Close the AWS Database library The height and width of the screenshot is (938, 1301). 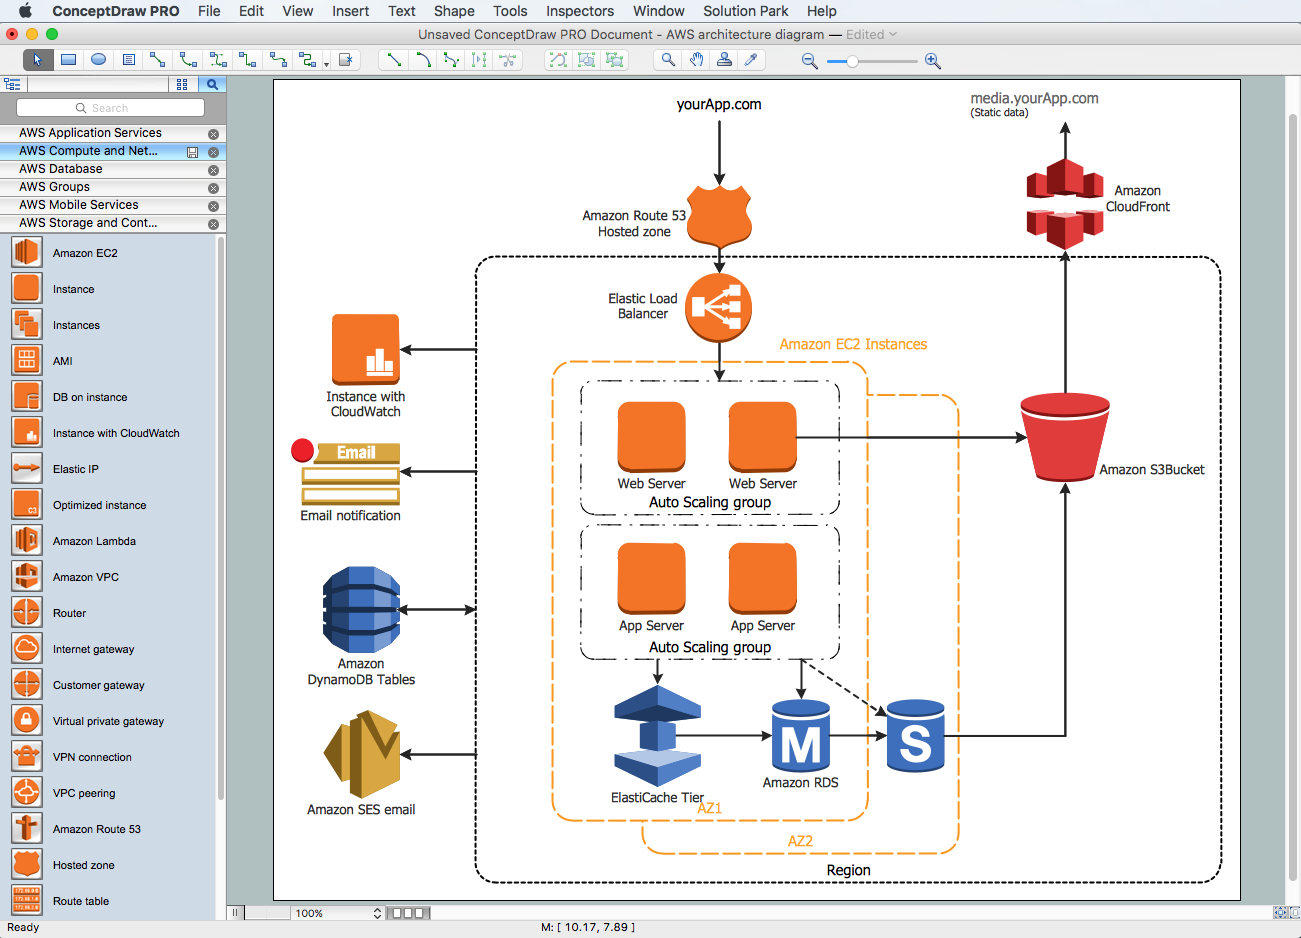(212, 169)
